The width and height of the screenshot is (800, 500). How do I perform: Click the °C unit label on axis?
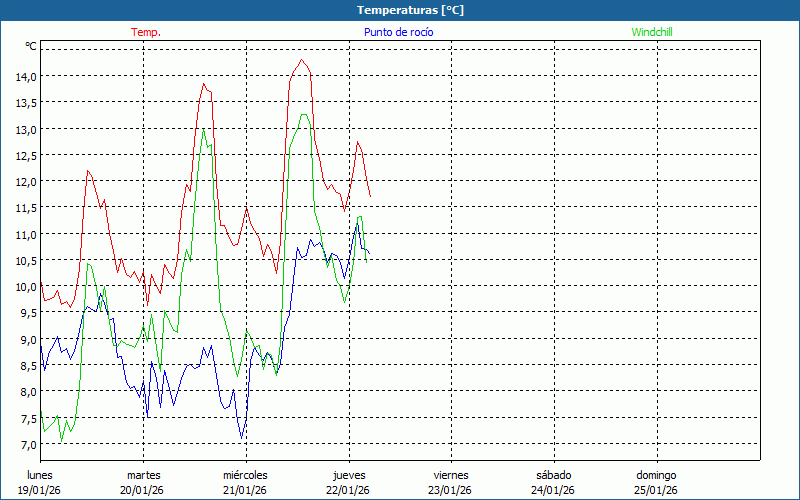coord(31,46)
